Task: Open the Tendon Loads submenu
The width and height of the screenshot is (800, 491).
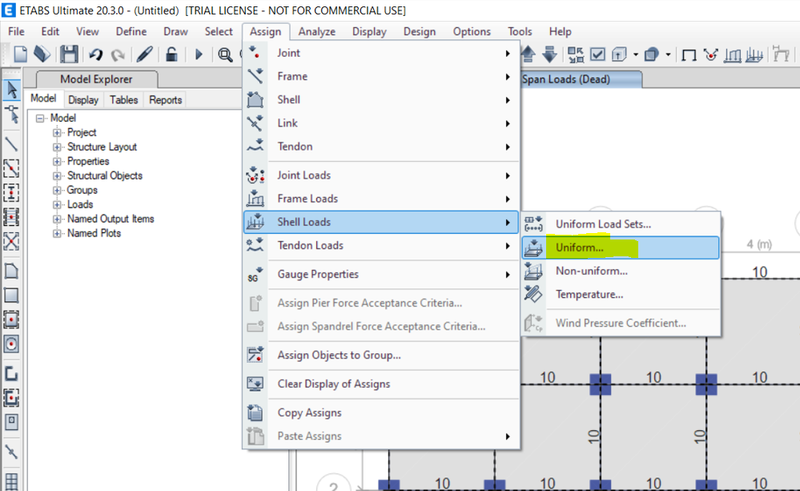Action: (x=381, y=246)
